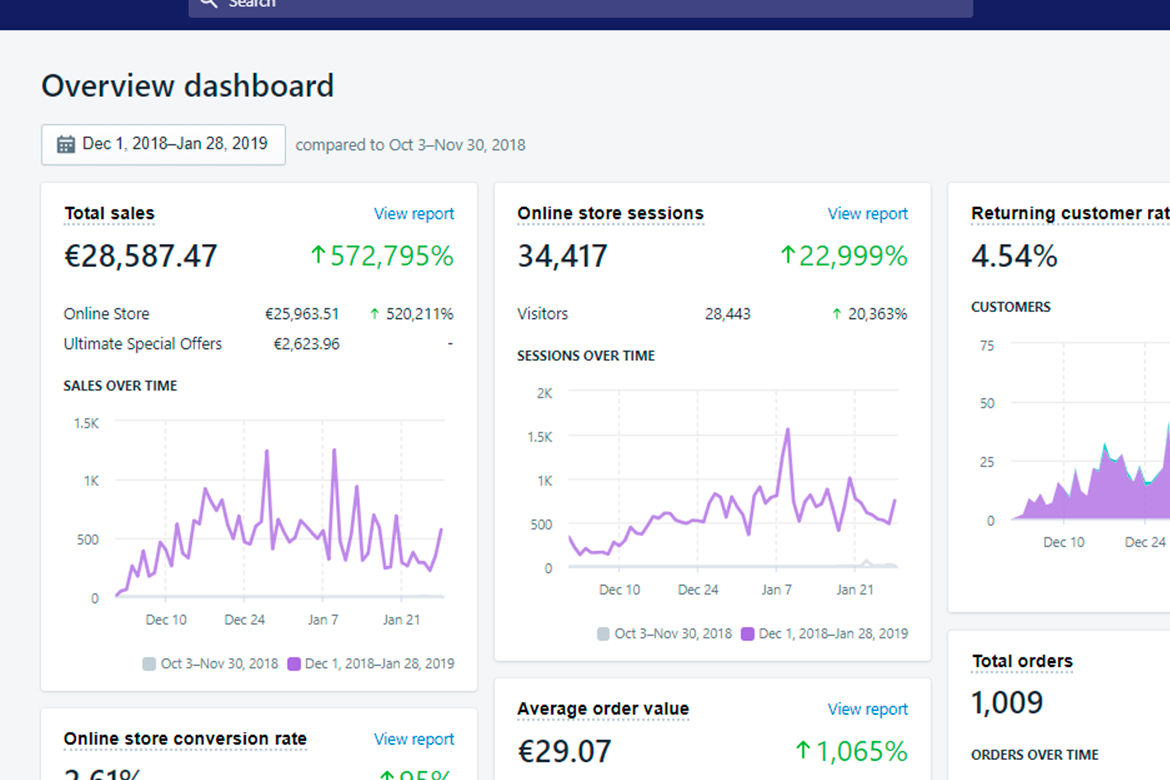Click the purple Dec 1–Jan 28 legend swatch under sales chart
Viewport: 1170px width, 780px height.
(294, 664)
